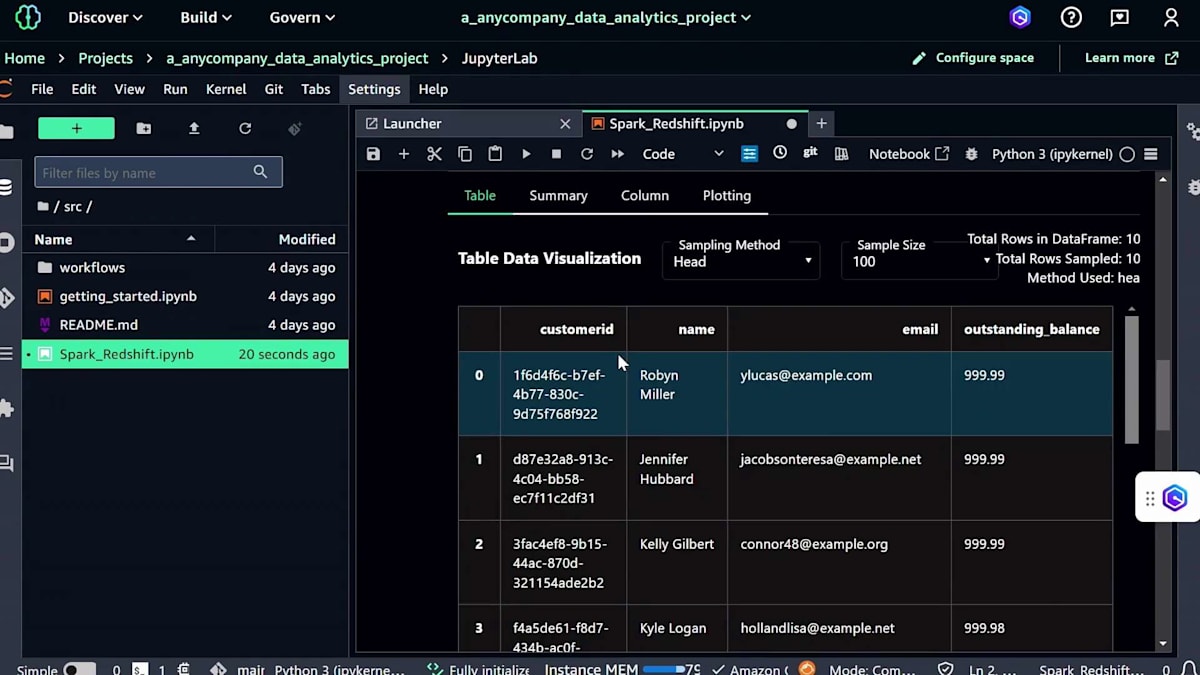This screenshot has width=1200, height=675.
Task: Upload files with the upload arrow icon
Action: pyautogui.click(x=194, y=128)
